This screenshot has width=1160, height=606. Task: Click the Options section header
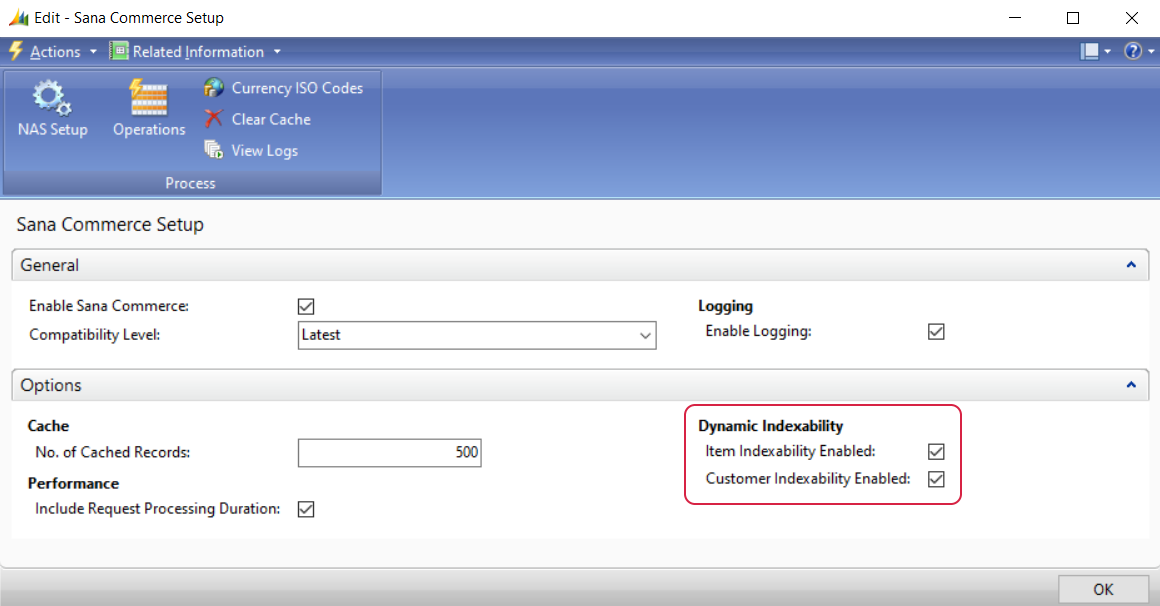[x=580, y=385]
